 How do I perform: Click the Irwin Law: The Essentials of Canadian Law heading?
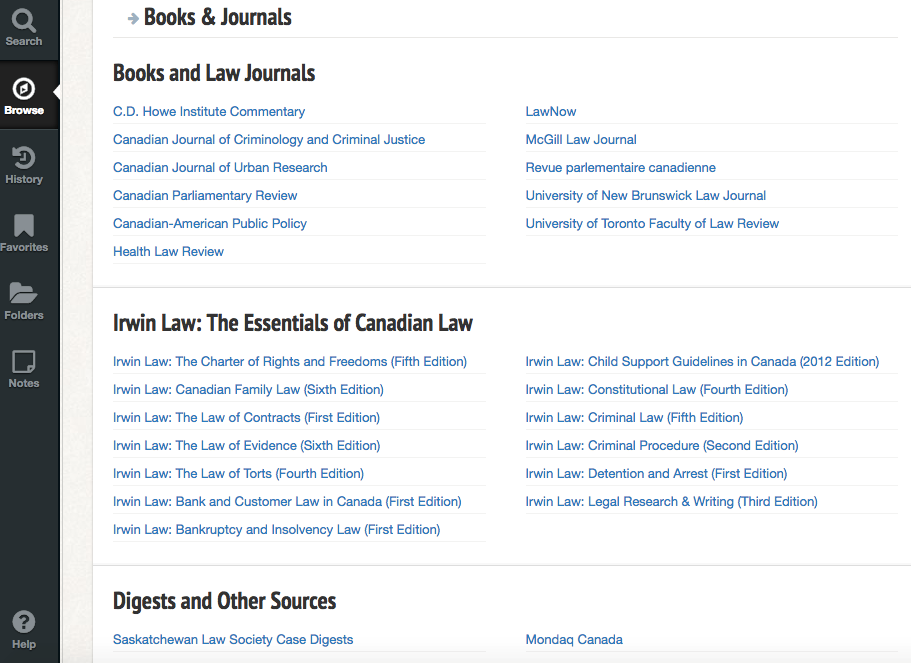[293, 323]
